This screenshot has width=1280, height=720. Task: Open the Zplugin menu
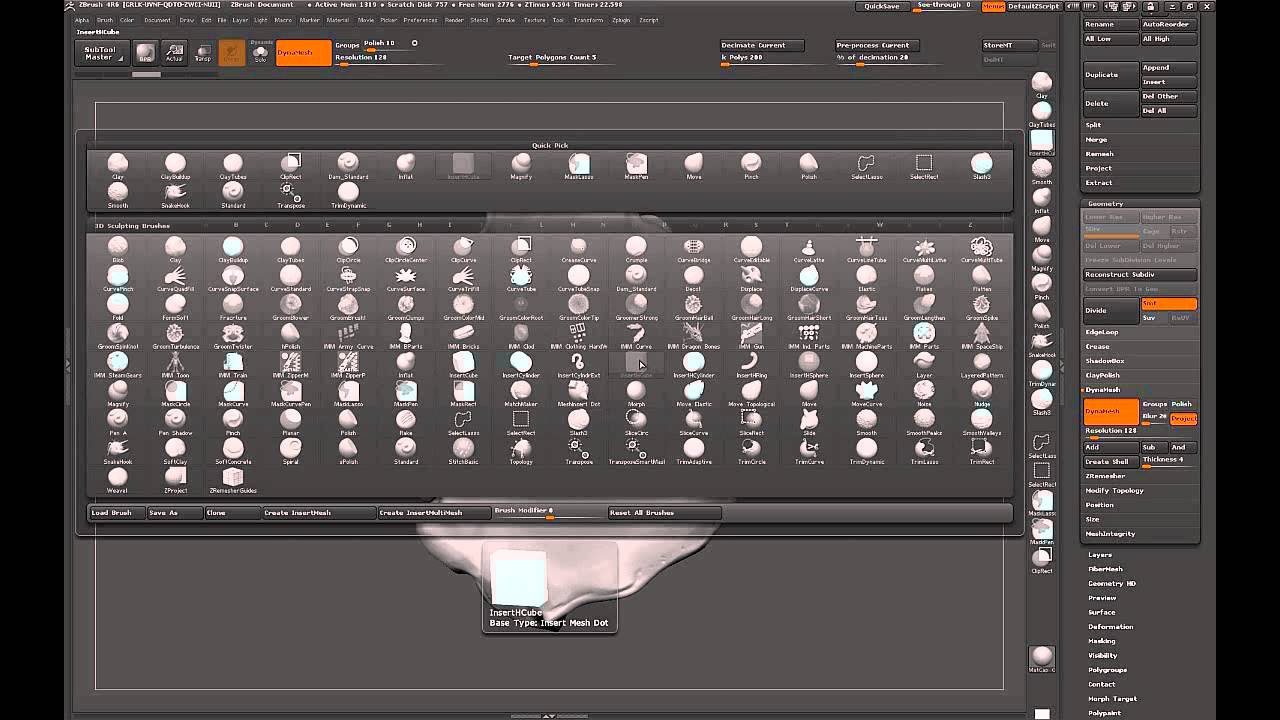(621, 20)
